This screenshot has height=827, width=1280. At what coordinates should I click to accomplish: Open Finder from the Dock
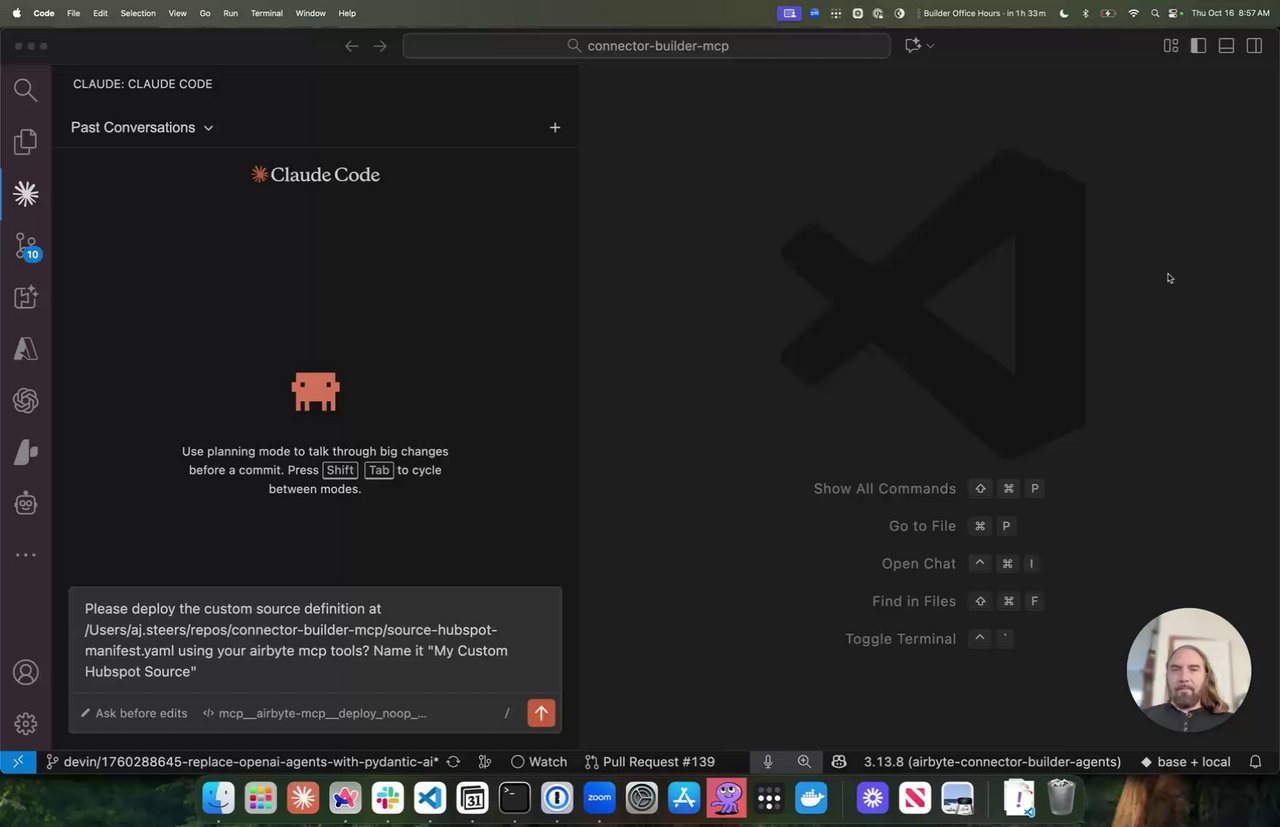click(x=218, y=798)
